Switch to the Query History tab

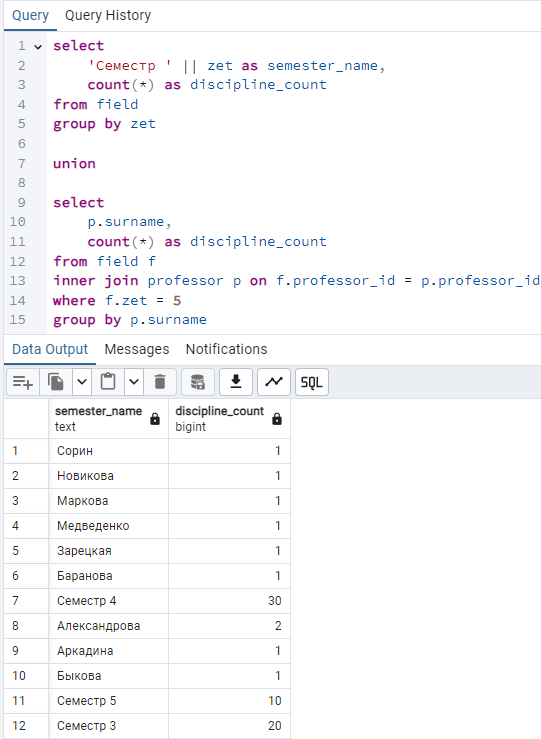point(108,16)
